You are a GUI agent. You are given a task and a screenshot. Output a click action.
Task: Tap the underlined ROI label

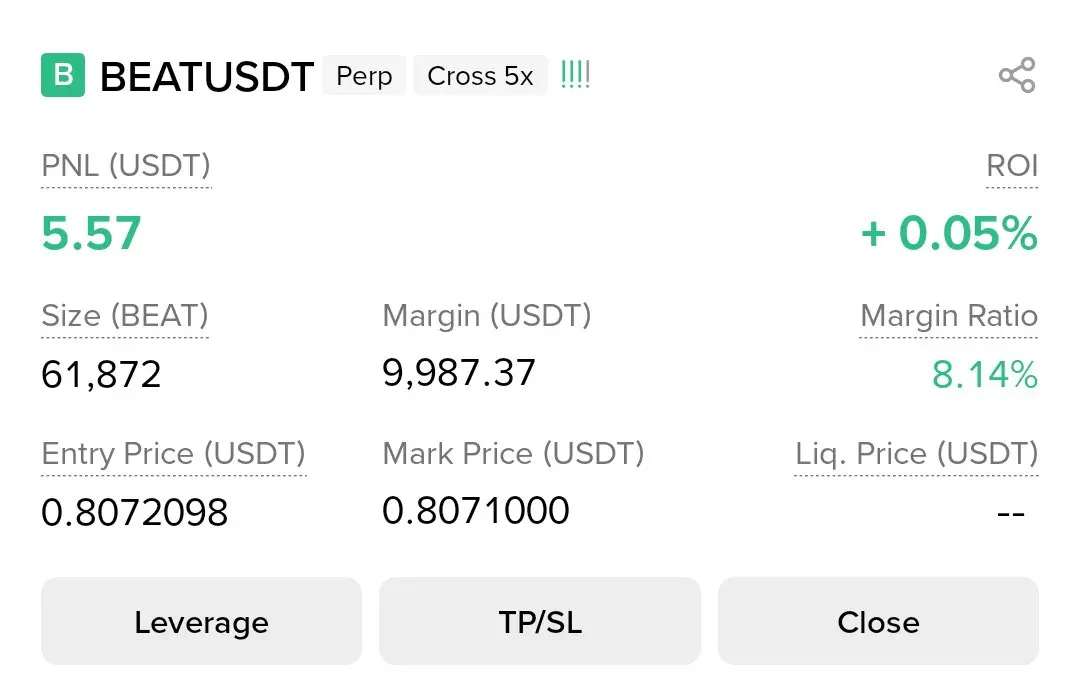coord(1012,166)
